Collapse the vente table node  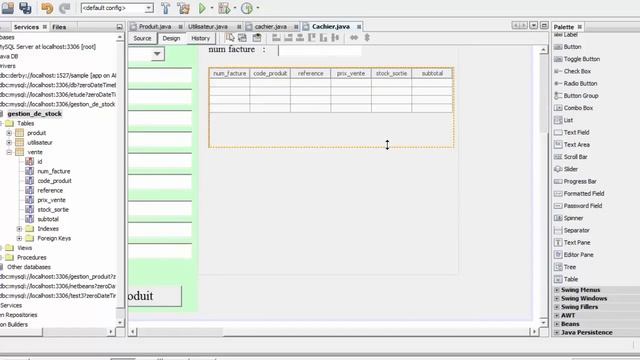[9, 152]
